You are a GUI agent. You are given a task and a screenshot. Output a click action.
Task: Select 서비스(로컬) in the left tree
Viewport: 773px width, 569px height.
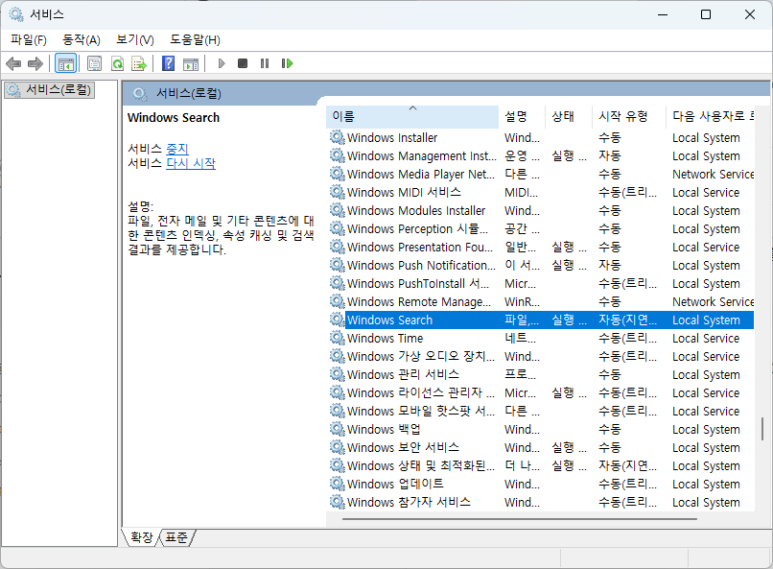pos(49,90)
